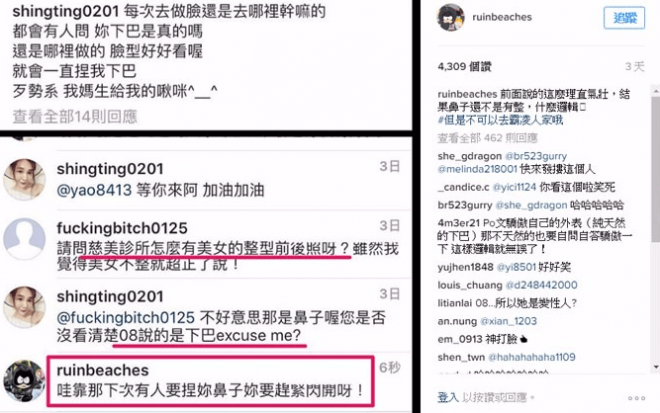The height and width of the screenshot is (413, 660).
Task: Expand 查看全部14則回應 replies
Action: click(x=75, y=117)
